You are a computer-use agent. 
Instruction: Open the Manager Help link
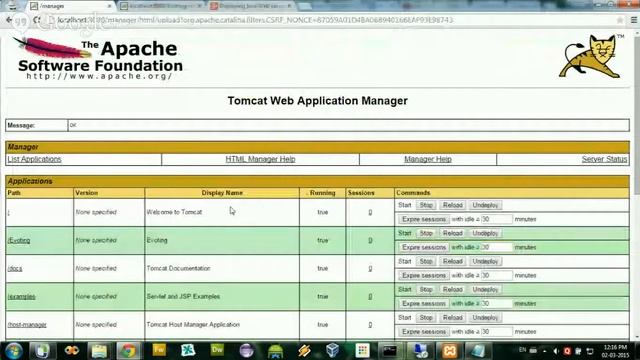428,159
